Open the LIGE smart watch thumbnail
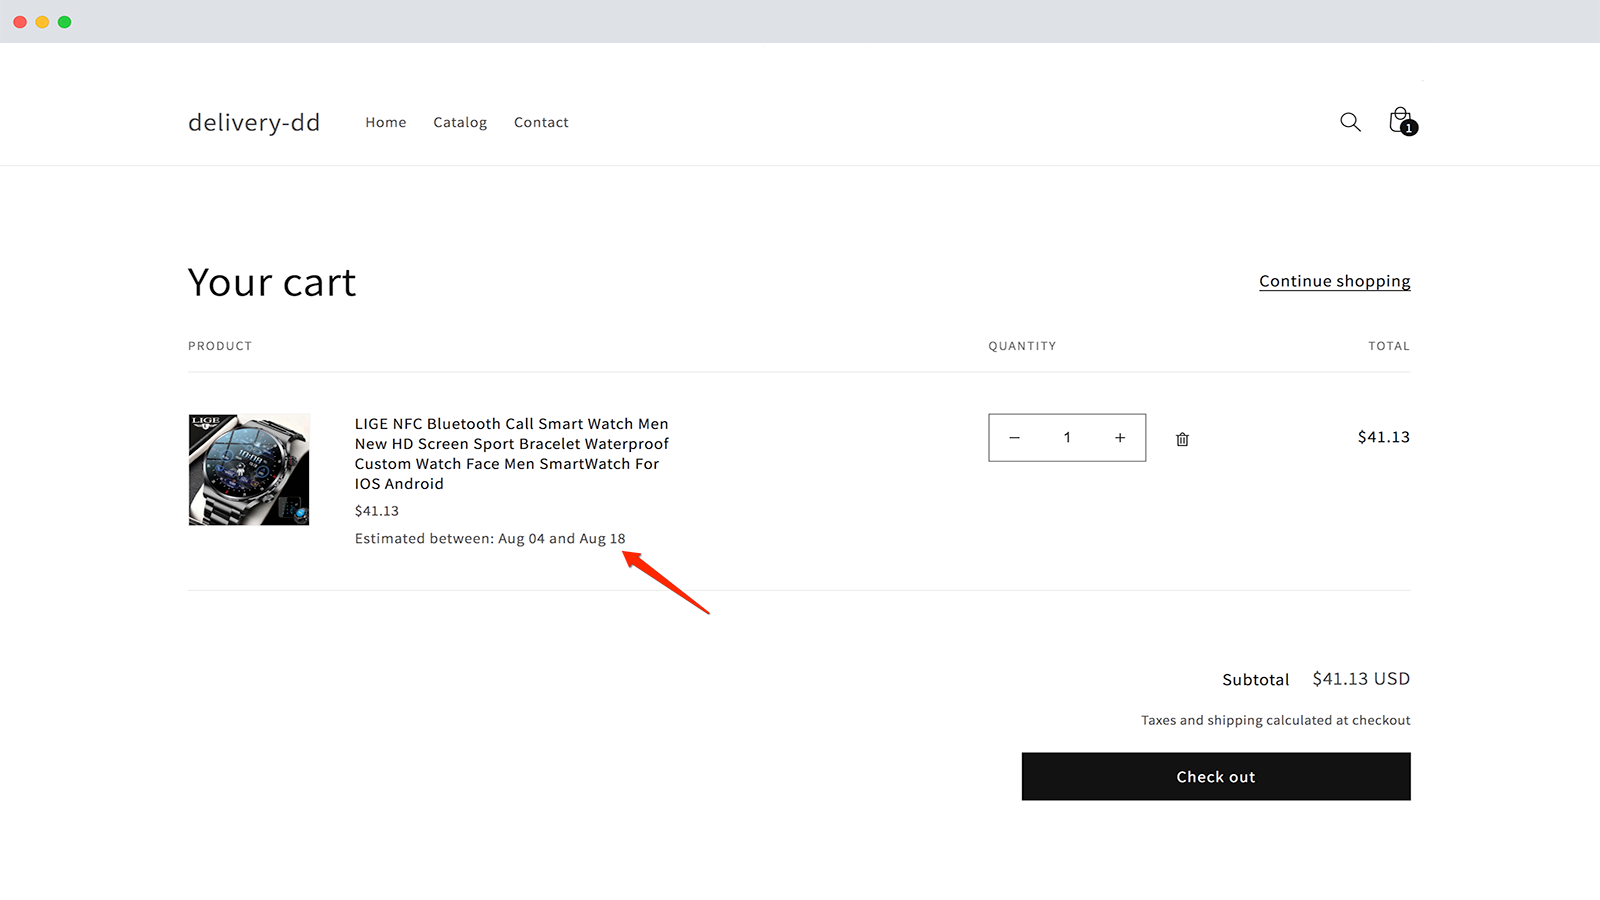The height and width of the screenshot is (900, 1600). click(x=249, y=469)
